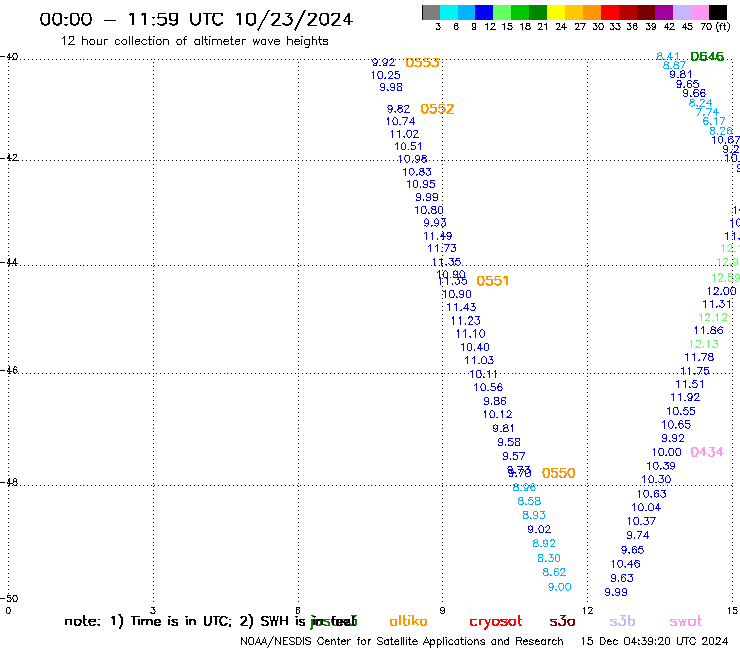
Task: Click the light blue value 8.30
Action: tap(549, 558)
